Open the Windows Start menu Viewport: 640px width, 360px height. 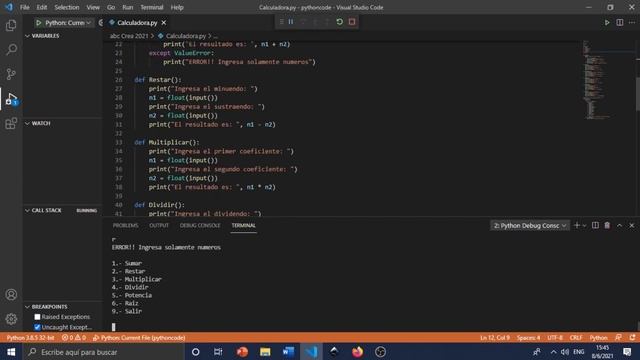[x=11, y=352]
